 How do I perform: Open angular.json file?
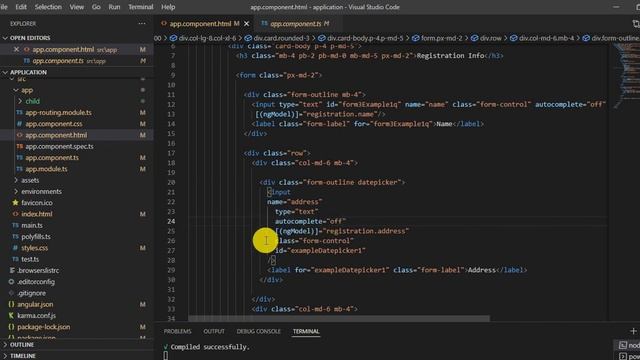click(x=35, y=304)
